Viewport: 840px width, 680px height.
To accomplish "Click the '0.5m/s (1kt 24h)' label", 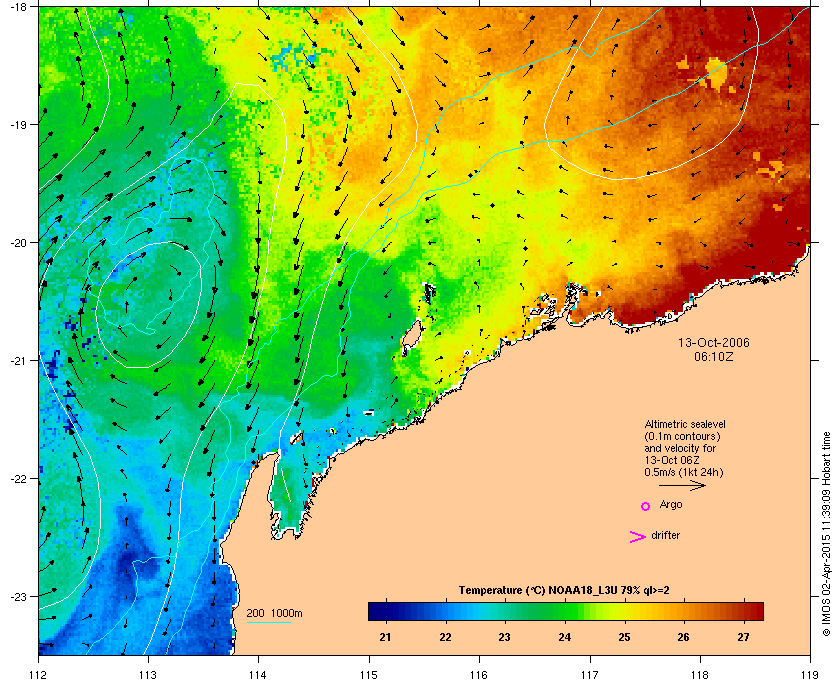I will point(684,473).
